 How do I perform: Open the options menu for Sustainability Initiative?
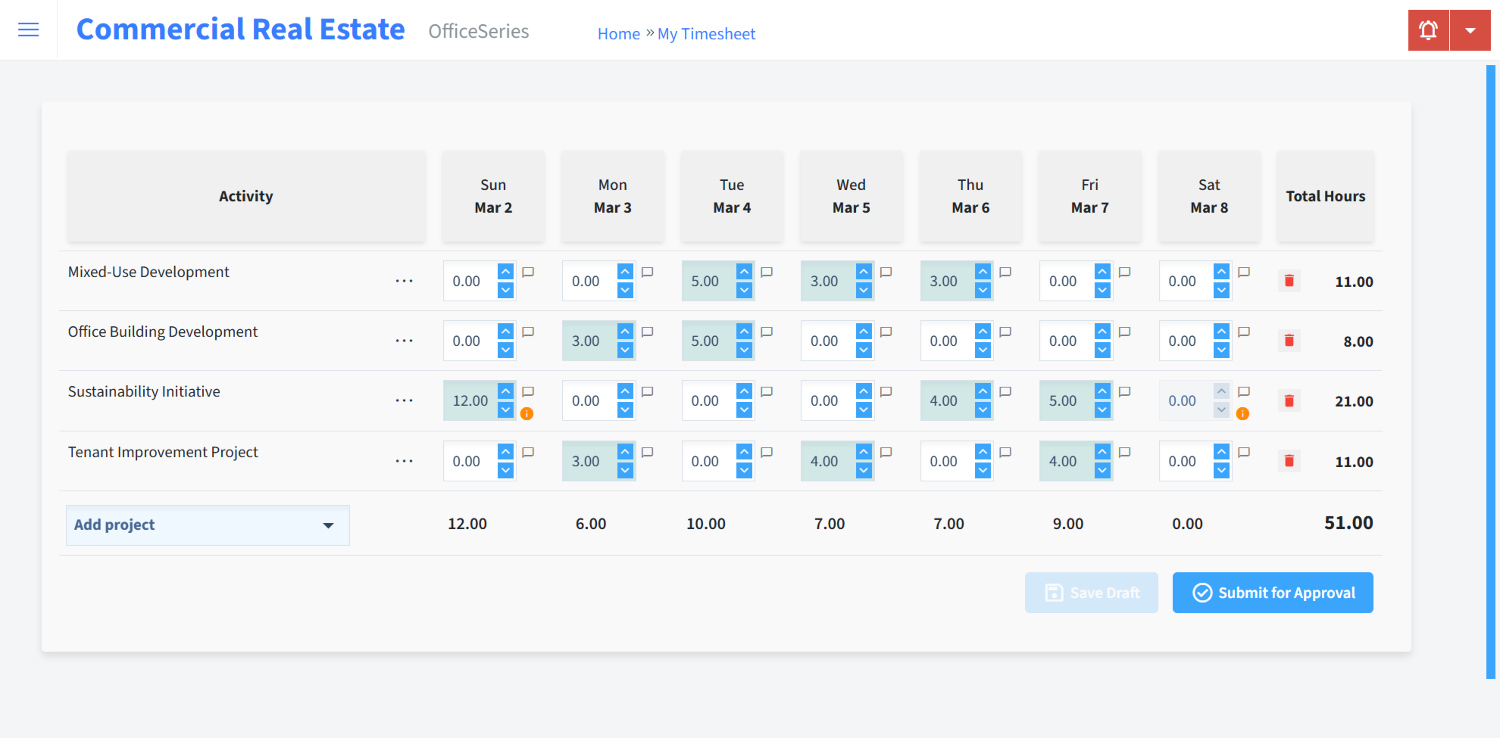tap(404, 400)
